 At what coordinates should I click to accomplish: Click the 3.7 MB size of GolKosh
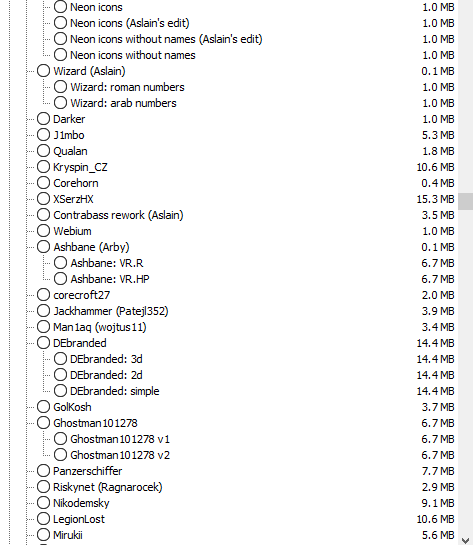(x=438, y=407)
